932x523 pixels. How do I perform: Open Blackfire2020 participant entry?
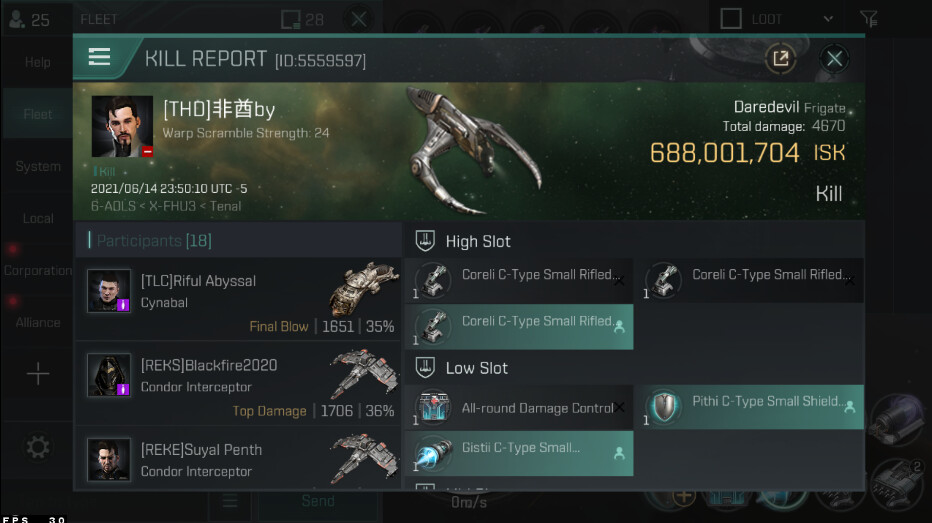pos(238,383)
